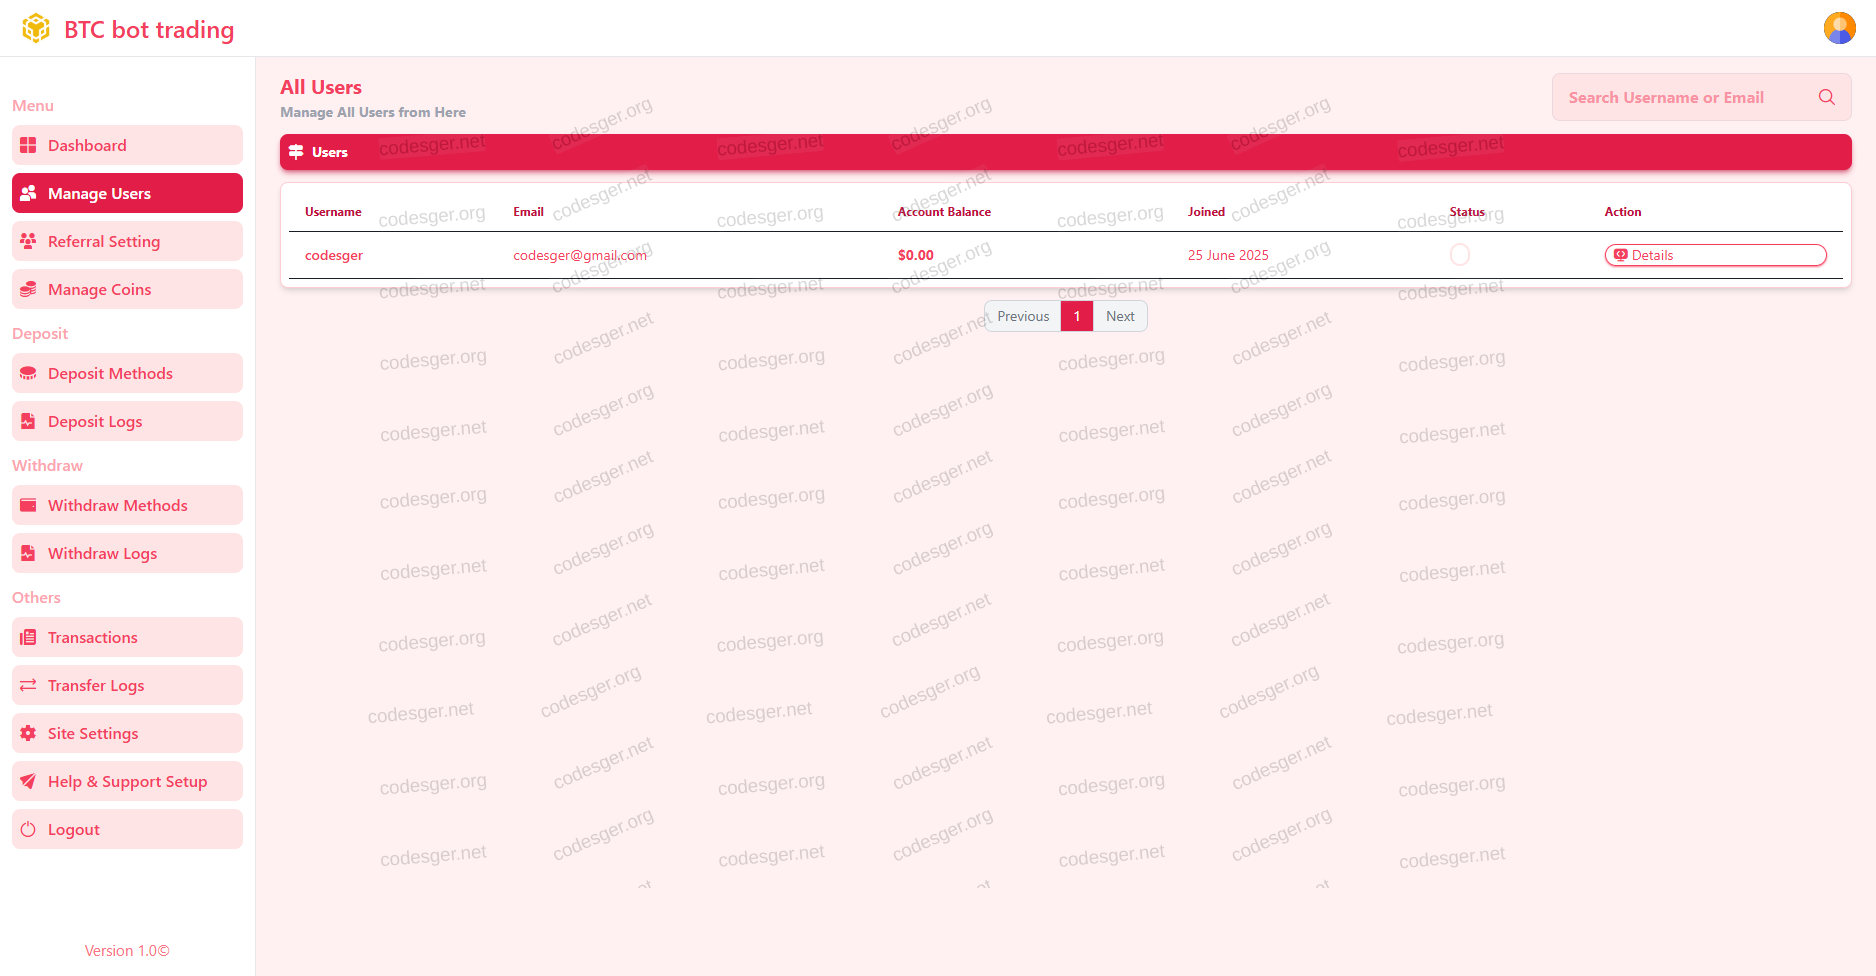This screenshot has width=1876, height=976.
Task: Click the search magnifier icon
Action: [1826, 97]
